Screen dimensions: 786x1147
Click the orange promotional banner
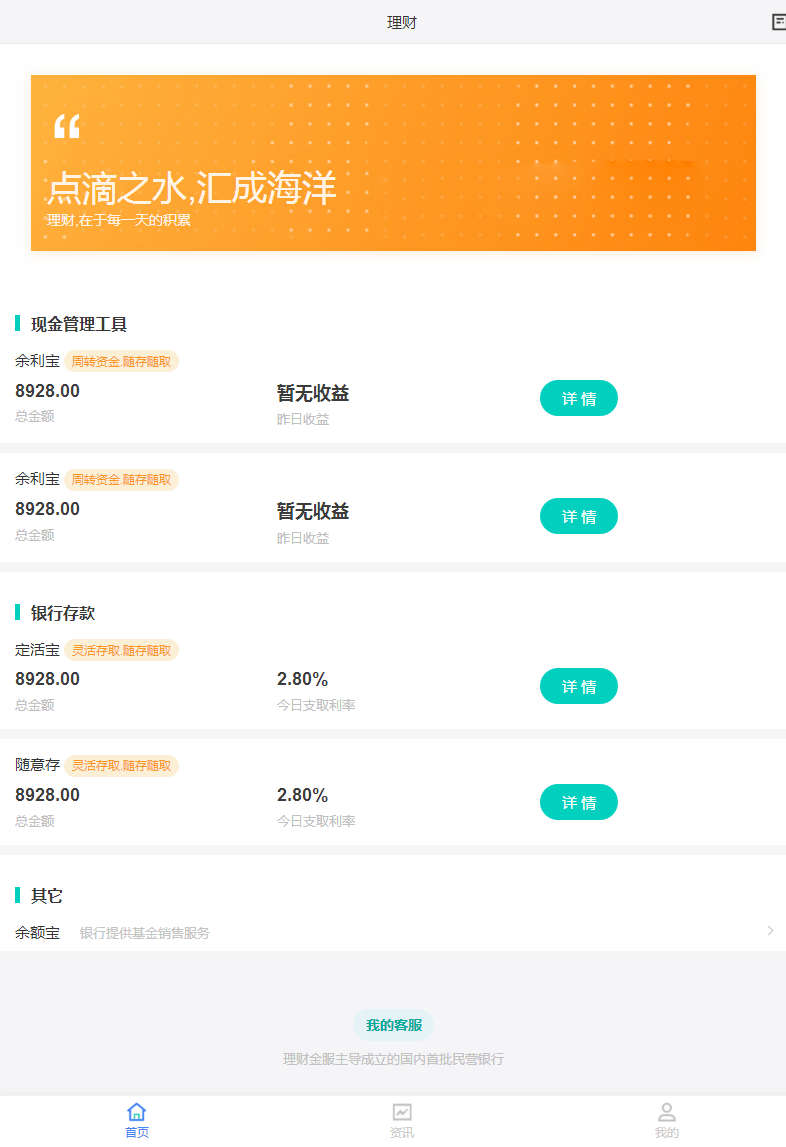click(x=393, y=163)
